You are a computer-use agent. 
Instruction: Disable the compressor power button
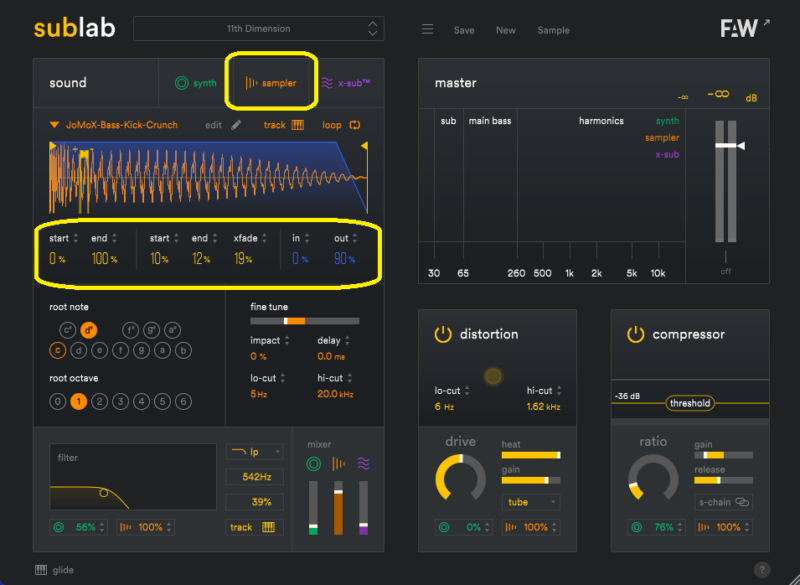tap(636, 334)
